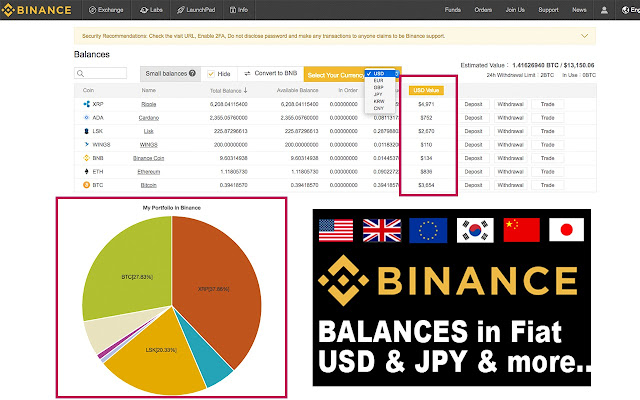This screenshot has width=640, height=400.
Task: Select KRW from the currency list
Action: click(x=379, y=101)
